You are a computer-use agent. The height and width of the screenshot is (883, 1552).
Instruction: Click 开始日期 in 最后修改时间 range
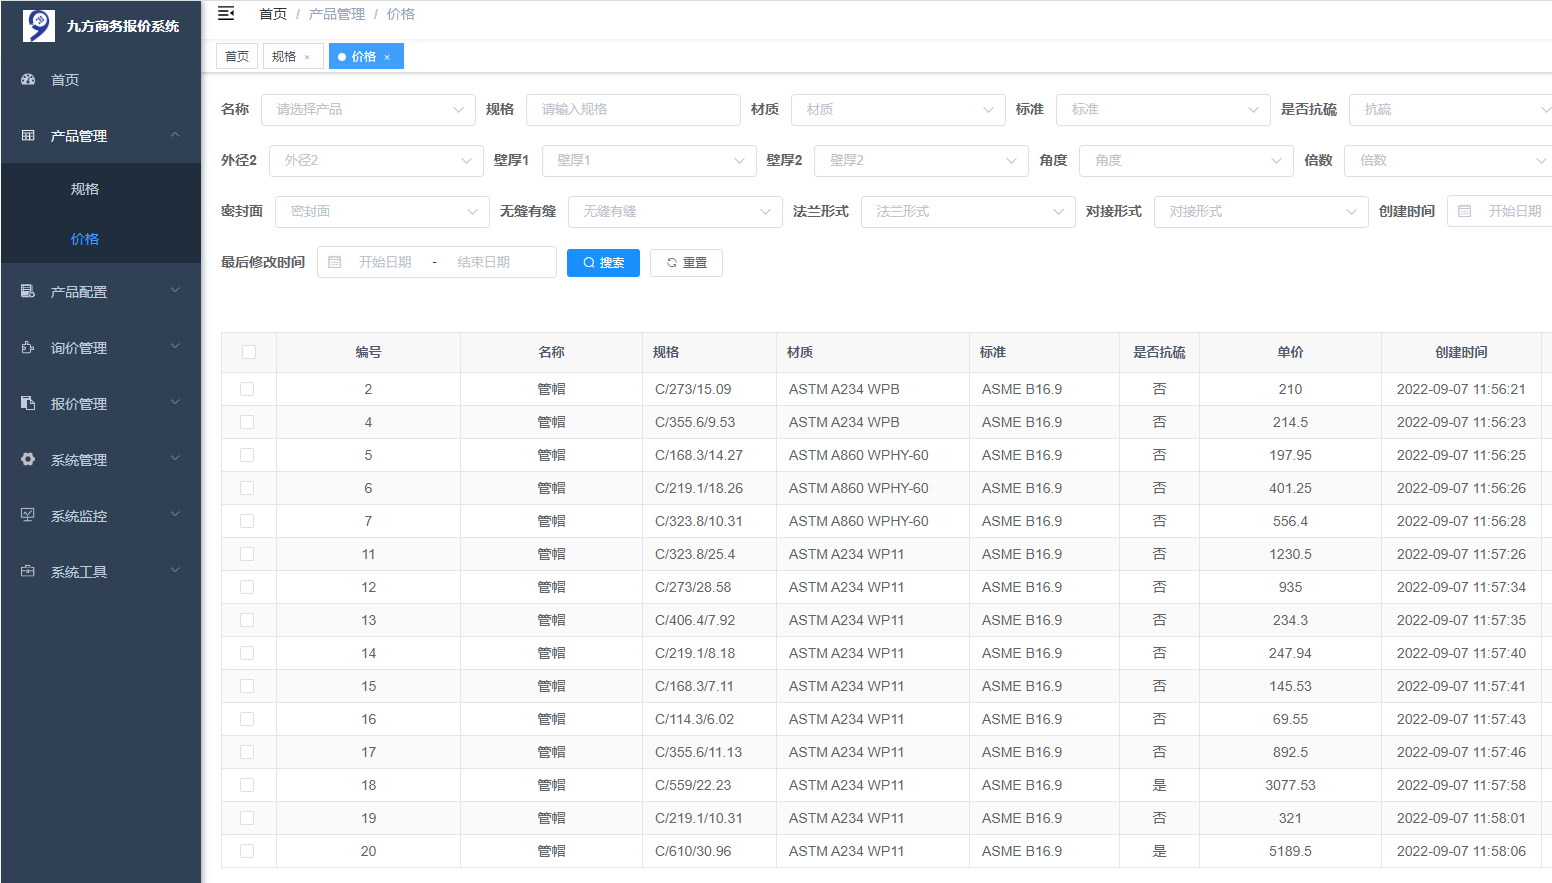pos(386,262)
